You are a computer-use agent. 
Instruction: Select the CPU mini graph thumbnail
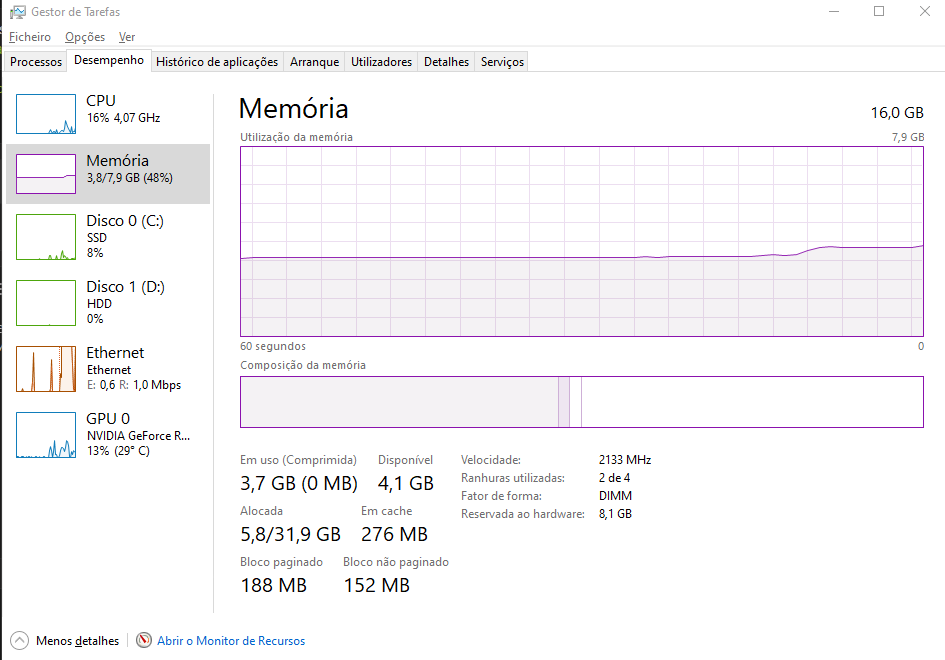coord(46,114)
